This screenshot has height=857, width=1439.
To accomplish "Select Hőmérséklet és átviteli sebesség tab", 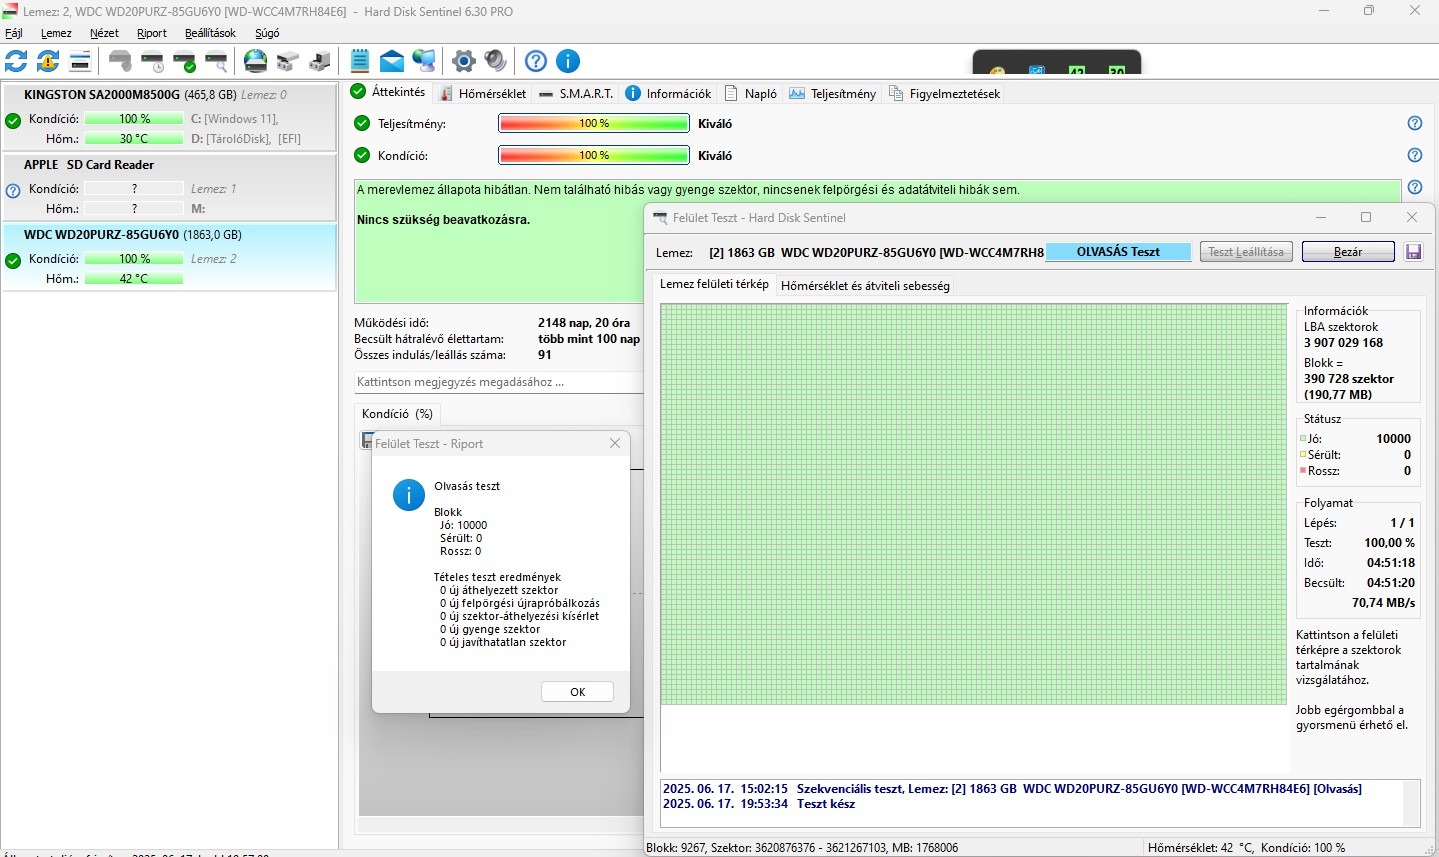I will (x=865, y=286).
